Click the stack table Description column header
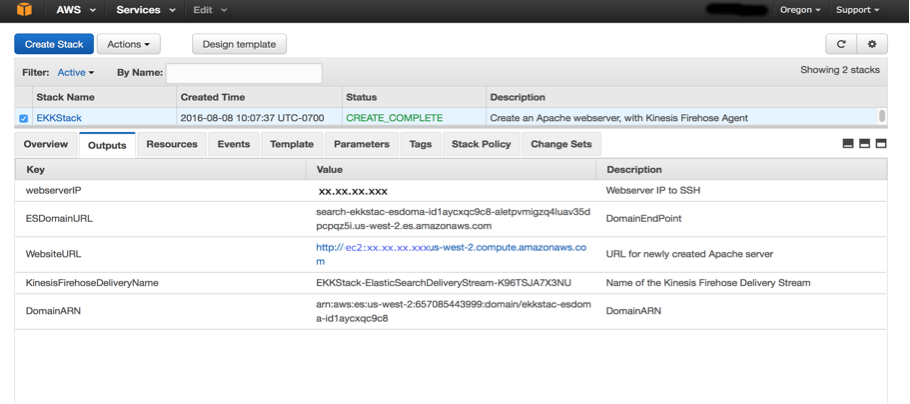Image resolution: width=910 pixels, height=404 pixels. [686, 97]
